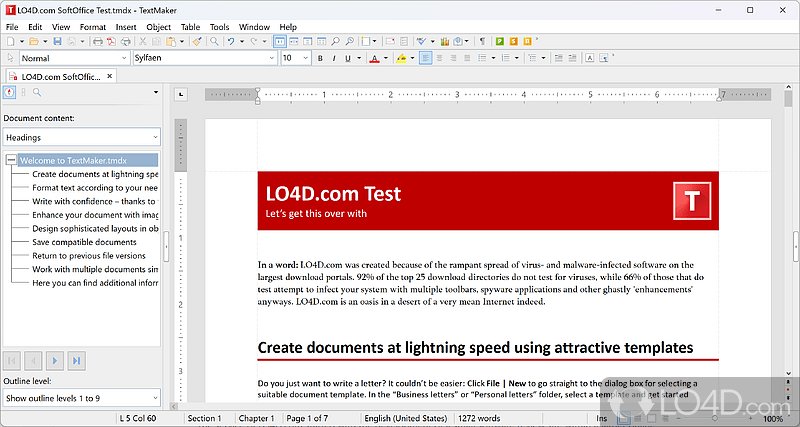Click 'English (United States)' in status bar
The width and height of the screenshot is (800, 427).
click(406, 418)
